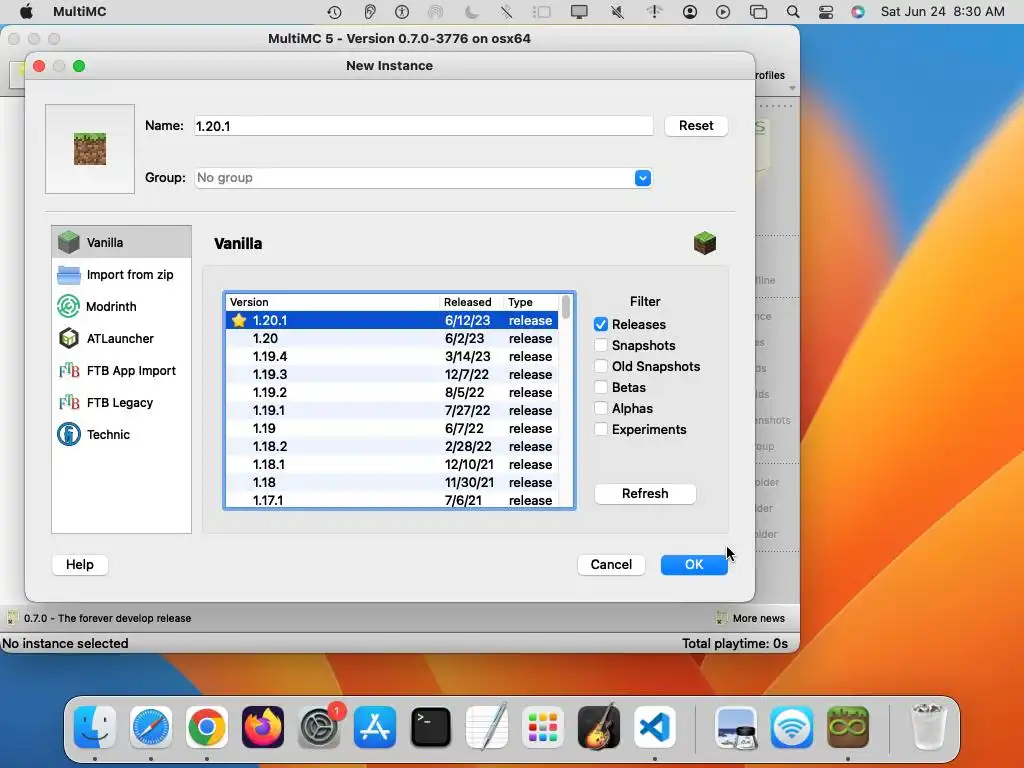The height and width of the screenshot is (768, 1024).
Task: Select version 1.19.2 row
Action: click(392, 392)
